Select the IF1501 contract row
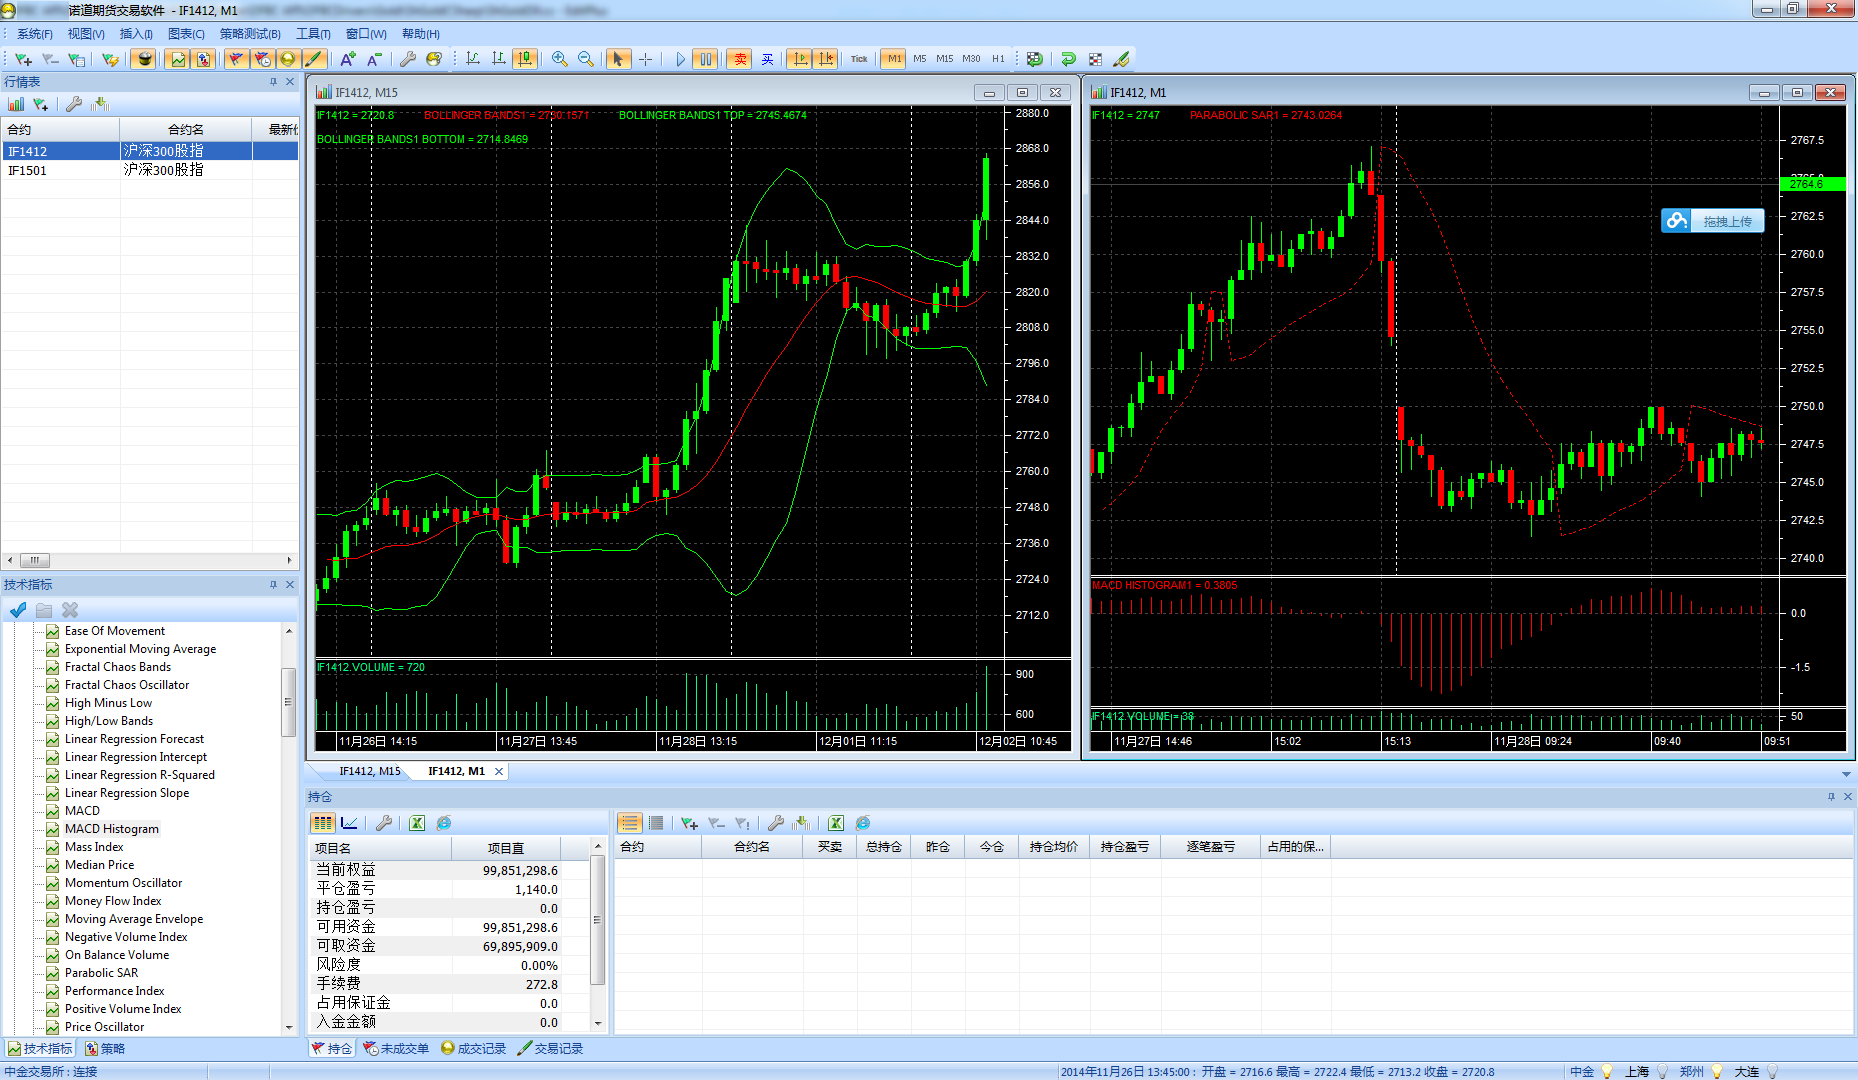Image resolution: width=1858 pixels, height=1080 pixels. click(x=150, y=170)
